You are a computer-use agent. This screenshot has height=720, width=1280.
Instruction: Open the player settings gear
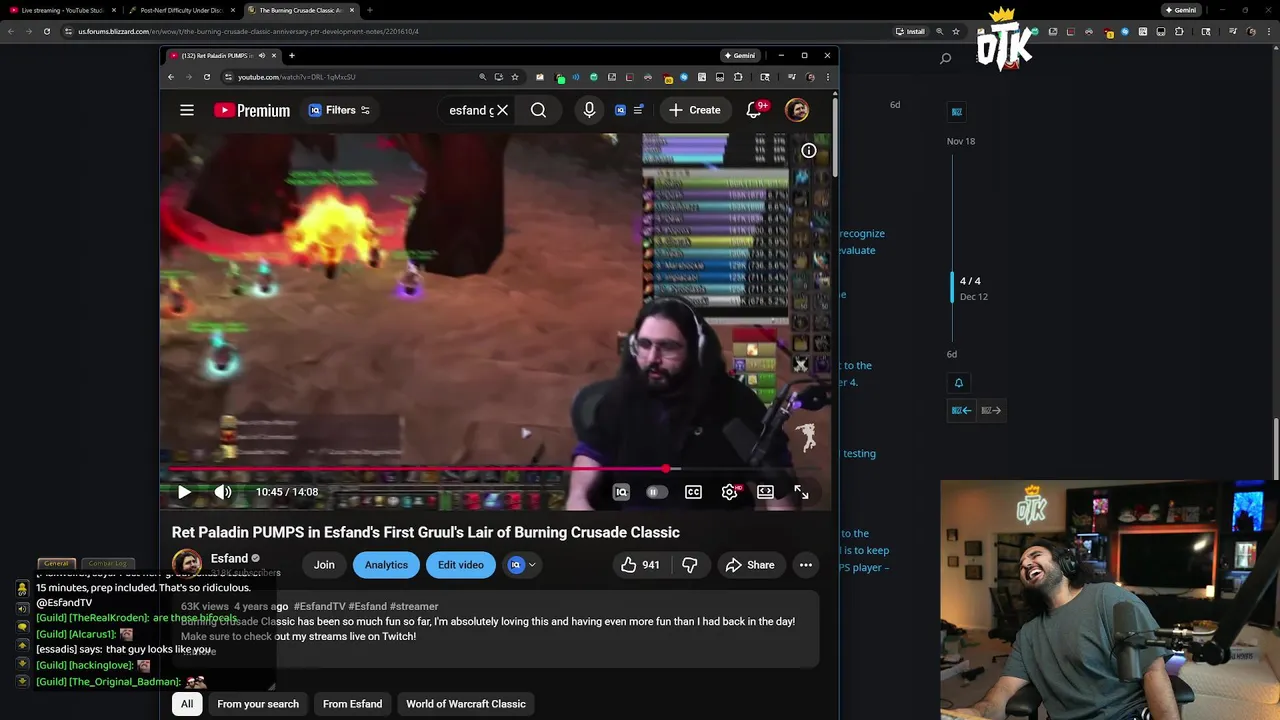coord(730,492)
